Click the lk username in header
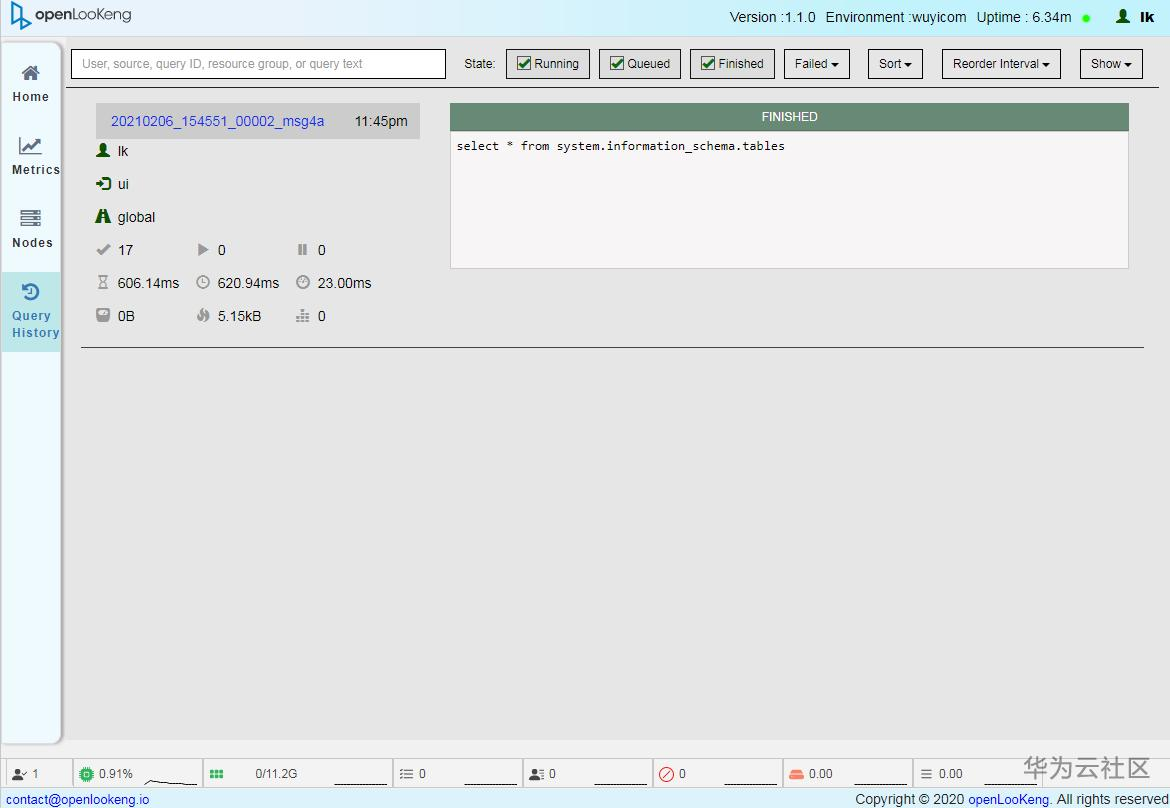Image resolution: width=1170 pixels, height=808 pixels. tap(1147, 16)
